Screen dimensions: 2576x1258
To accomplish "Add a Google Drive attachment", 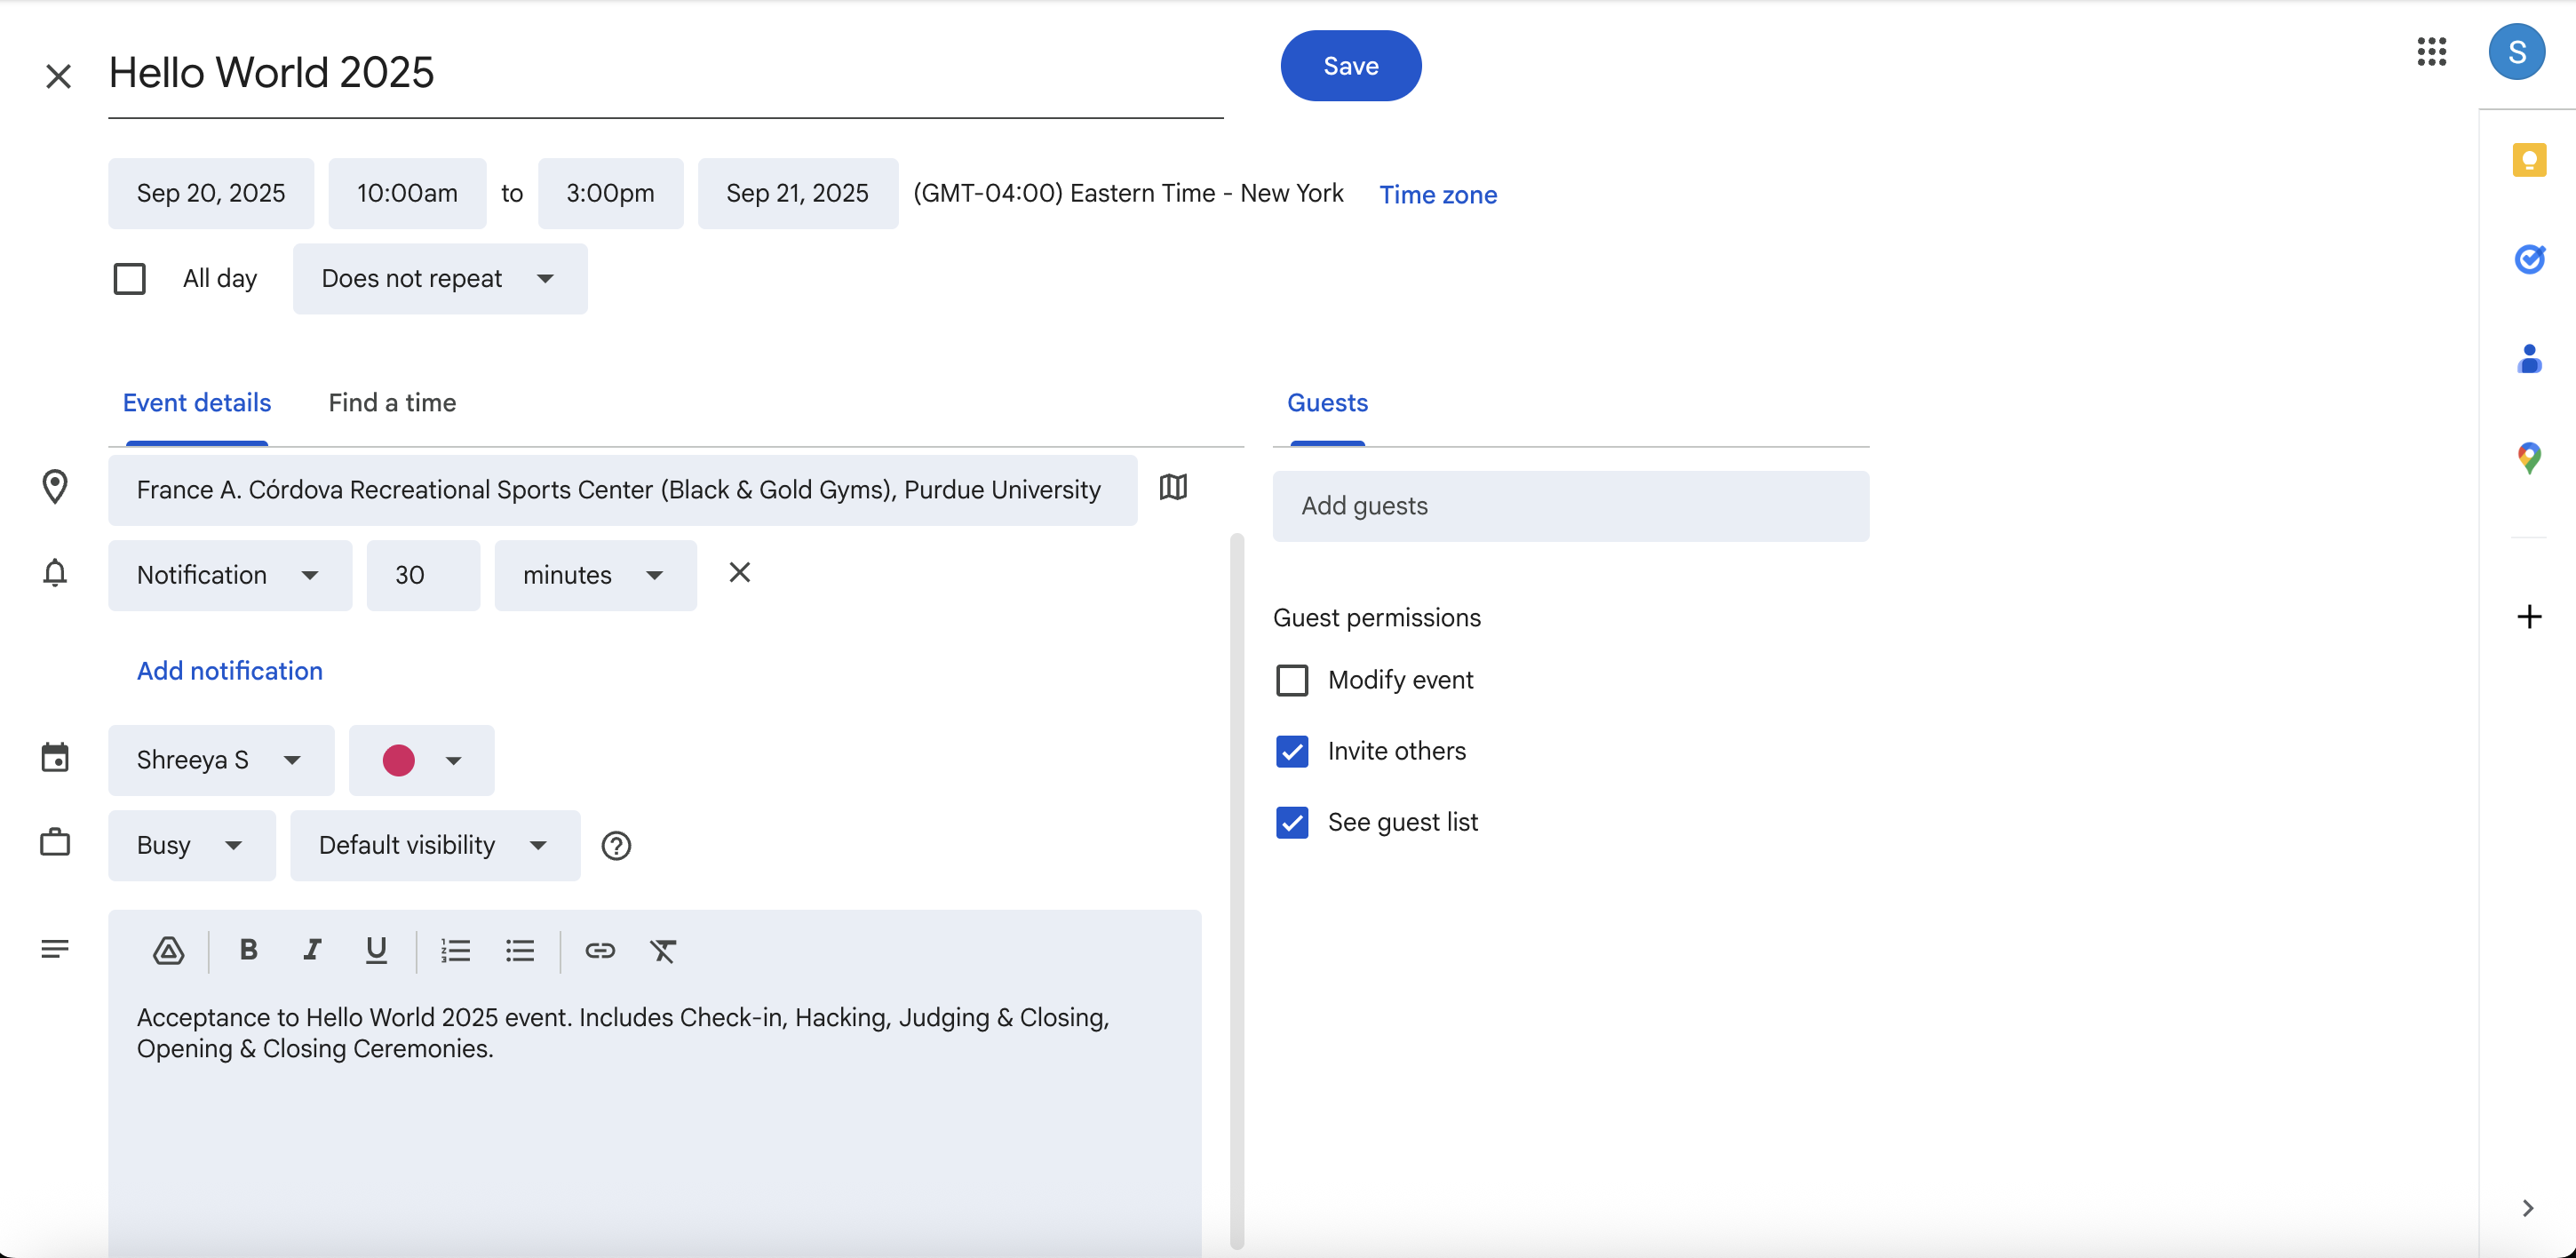I will coord(168,950).
